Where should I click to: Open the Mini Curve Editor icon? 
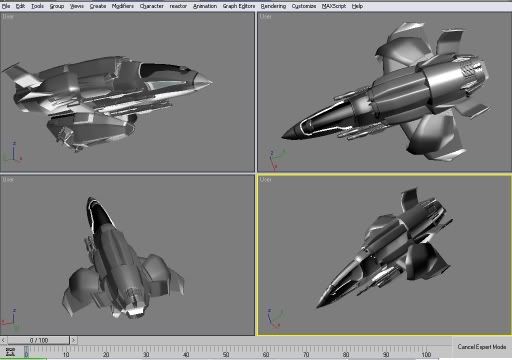tap(10, 352)
